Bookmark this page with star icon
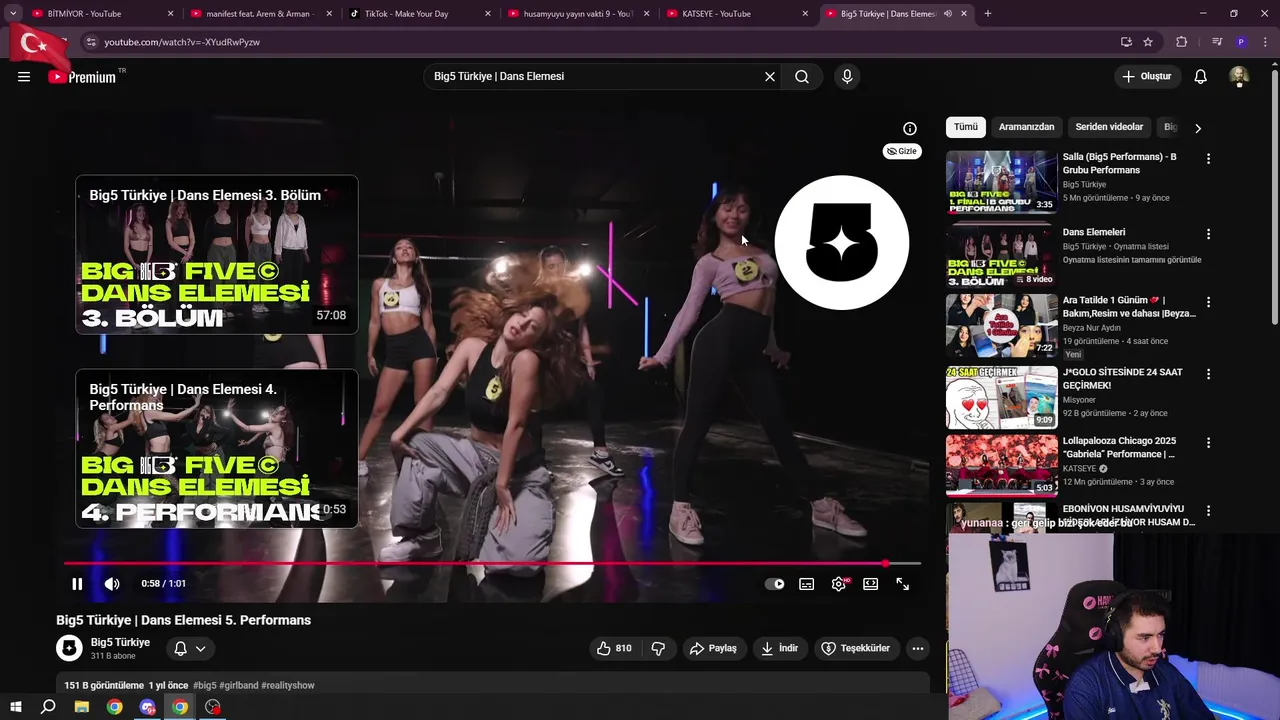 click(x=1148, y=42)
